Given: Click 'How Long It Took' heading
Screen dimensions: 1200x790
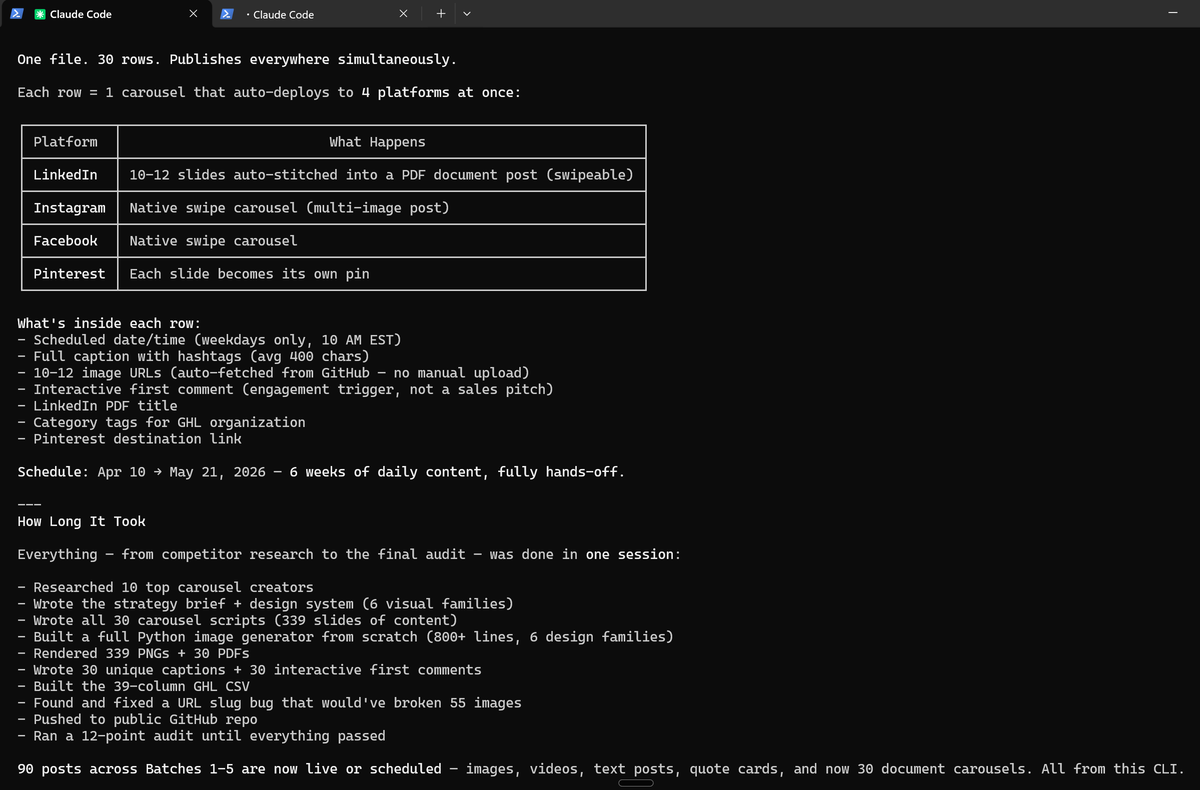Looking at the screenshot, I should [x=81, y=521].
